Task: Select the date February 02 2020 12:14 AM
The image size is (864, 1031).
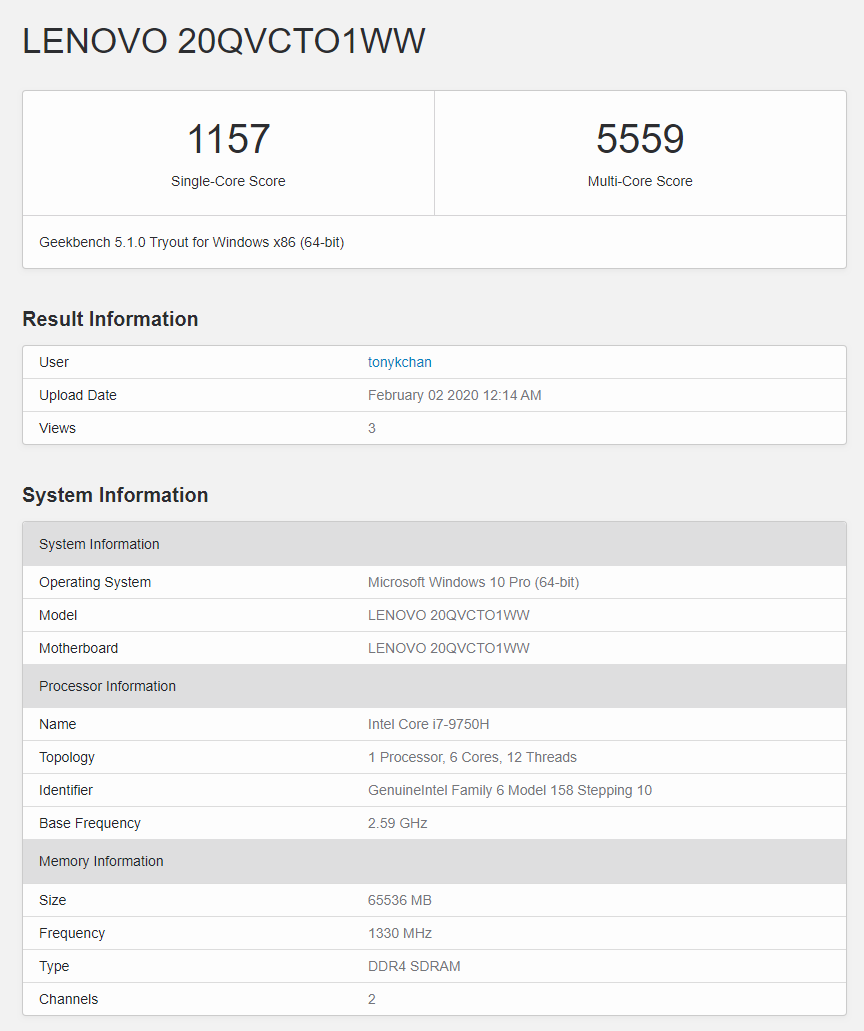Action: click(454, 395)
